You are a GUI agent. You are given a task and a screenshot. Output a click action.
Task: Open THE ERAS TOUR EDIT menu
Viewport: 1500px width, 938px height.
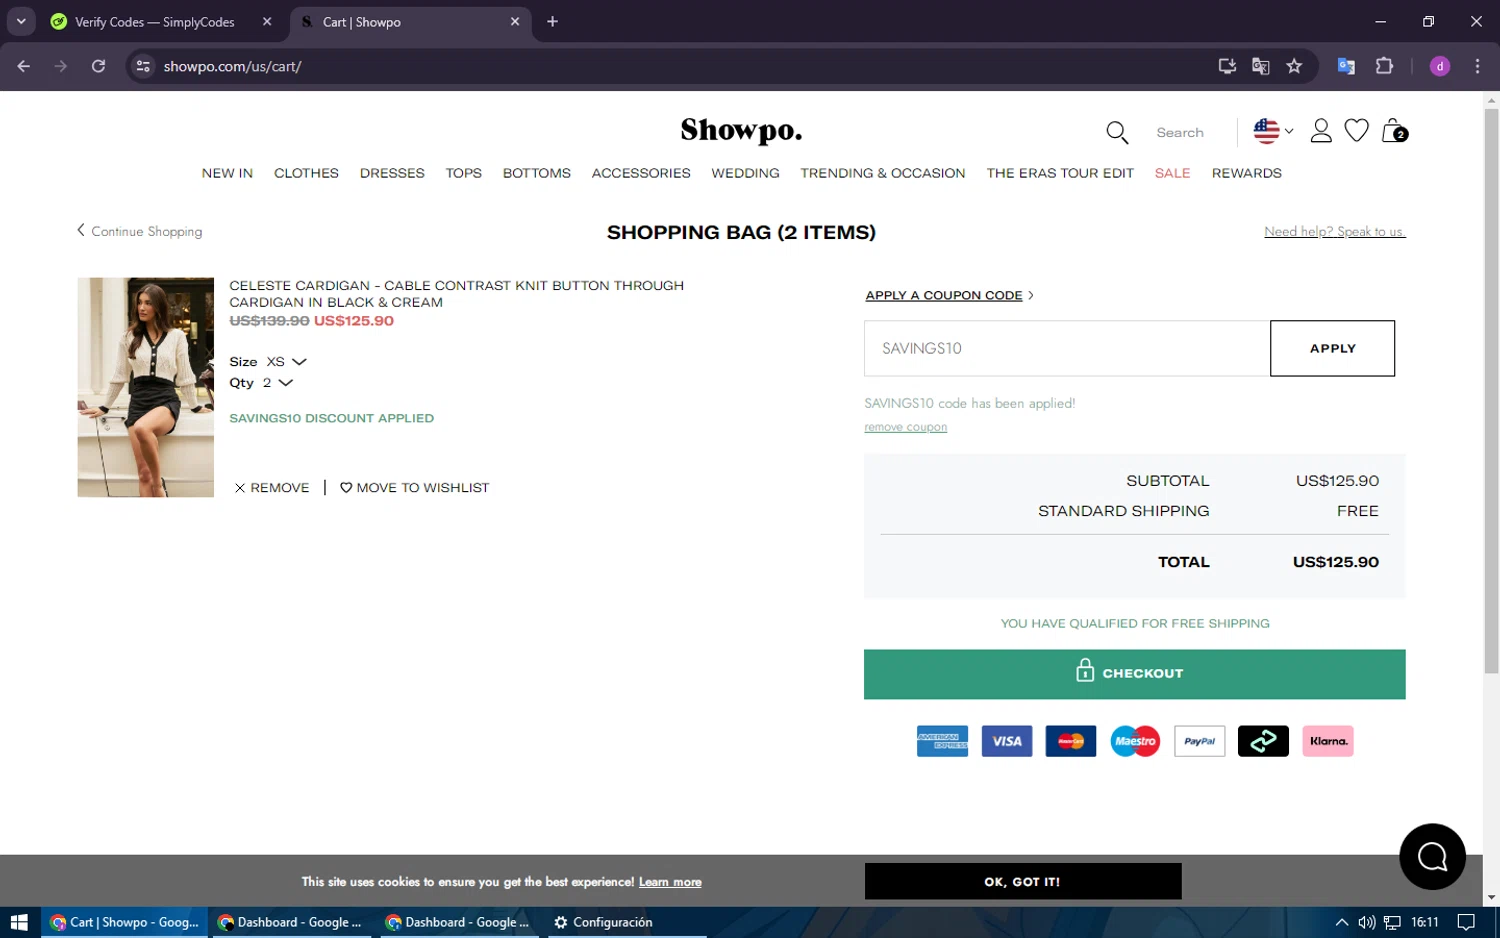(x=1060, y=173)
